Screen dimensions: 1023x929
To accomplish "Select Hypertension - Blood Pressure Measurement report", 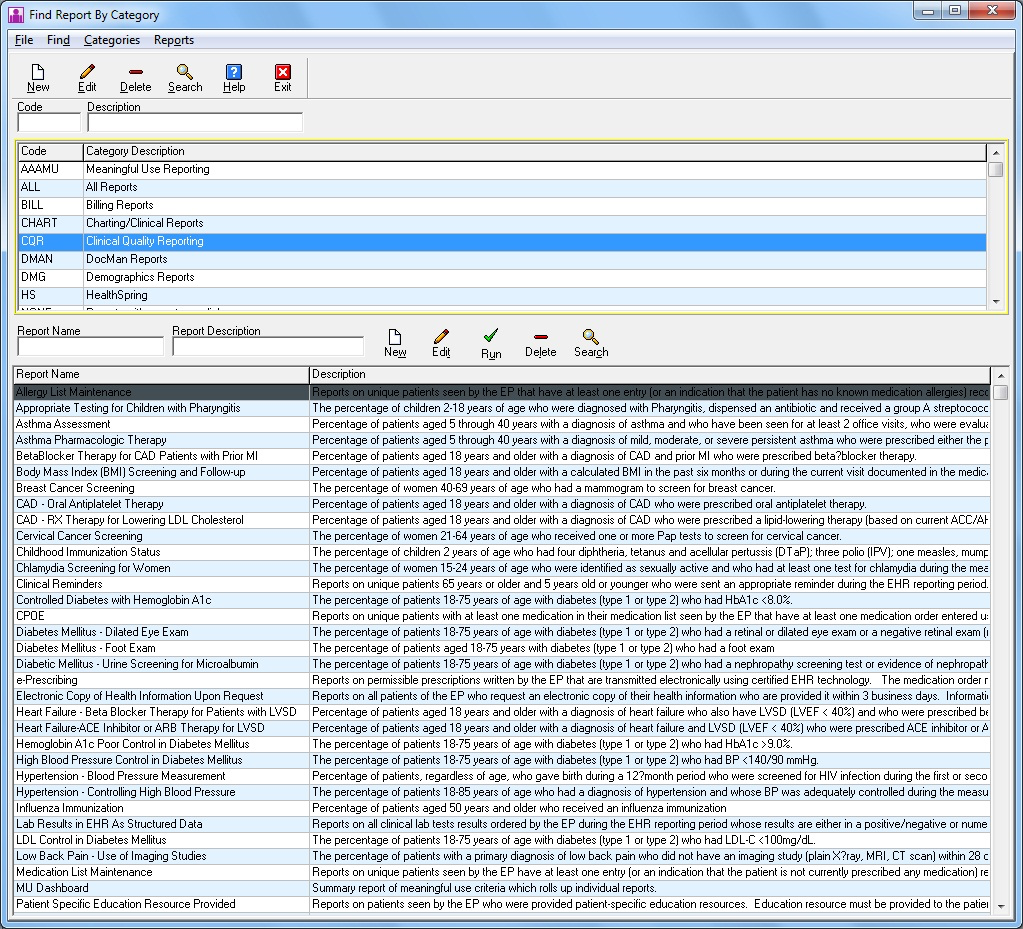I will coord(502,776).
